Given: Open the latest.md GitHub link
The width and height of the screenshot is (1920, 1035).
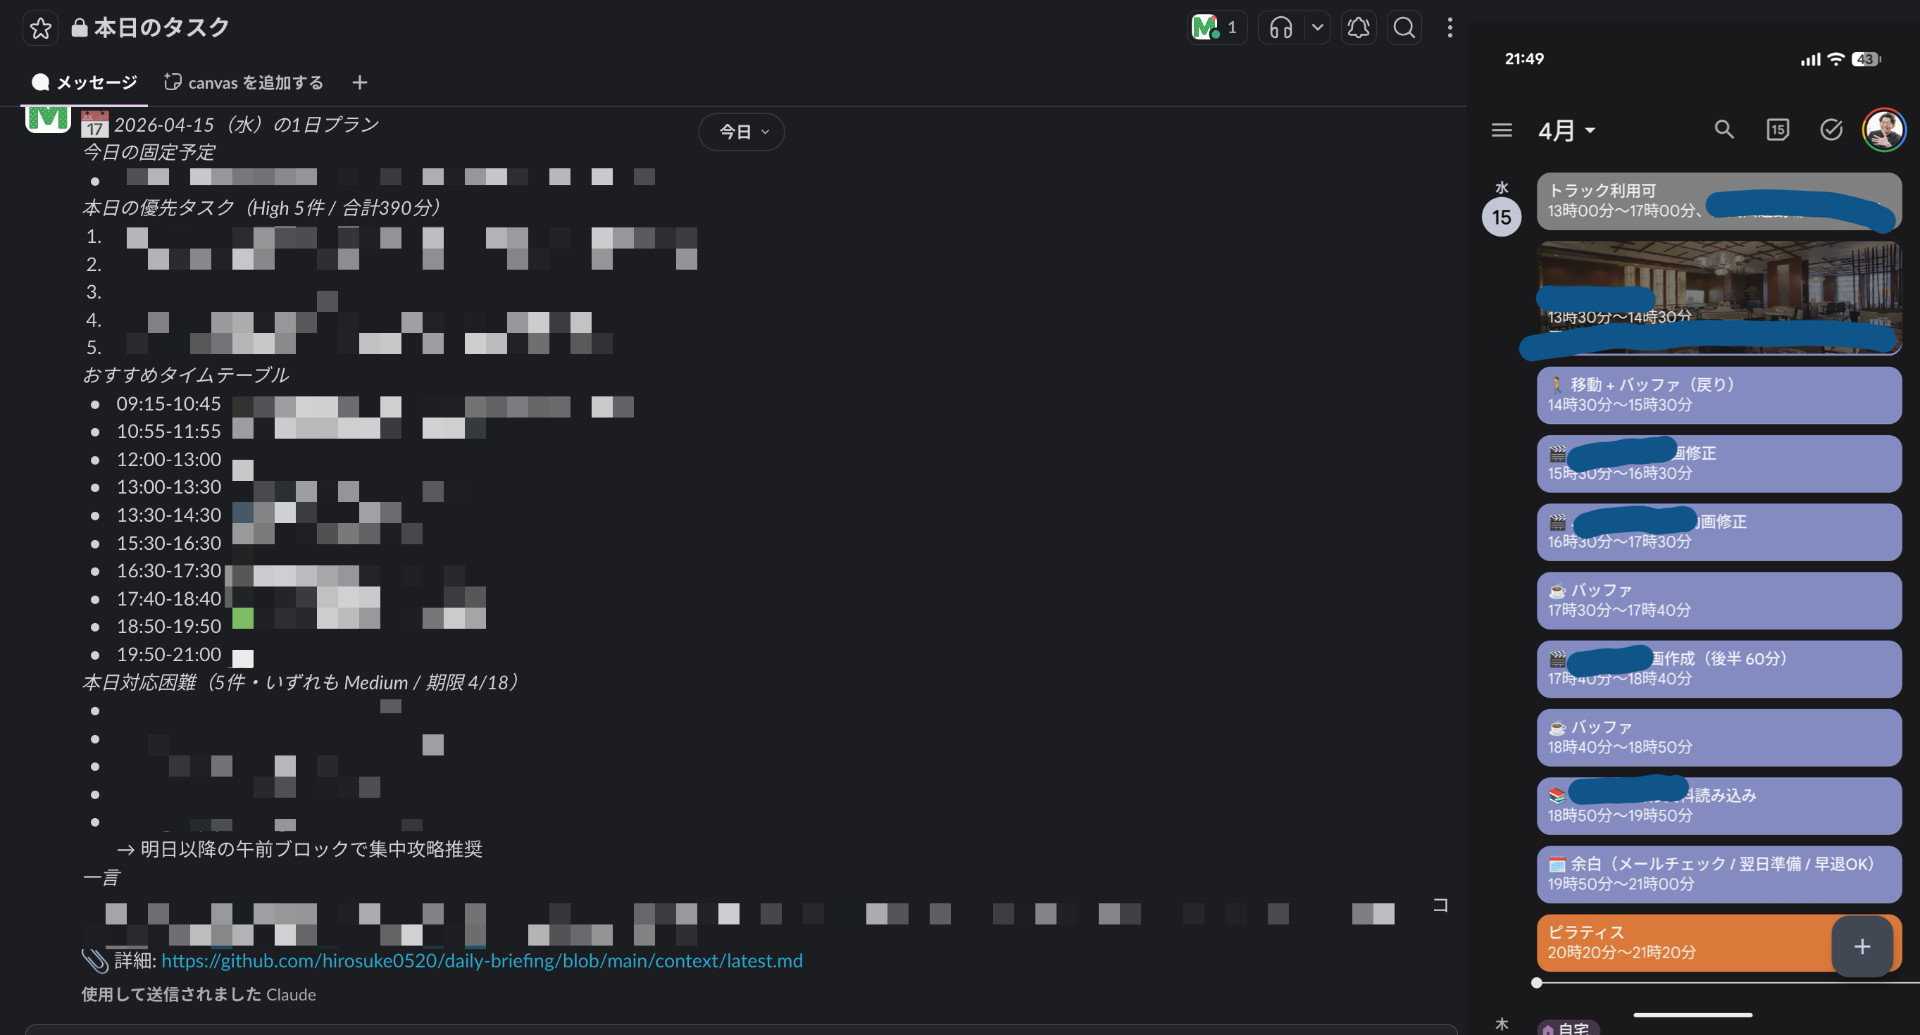Looking at the screenshot, I should 483,960.
